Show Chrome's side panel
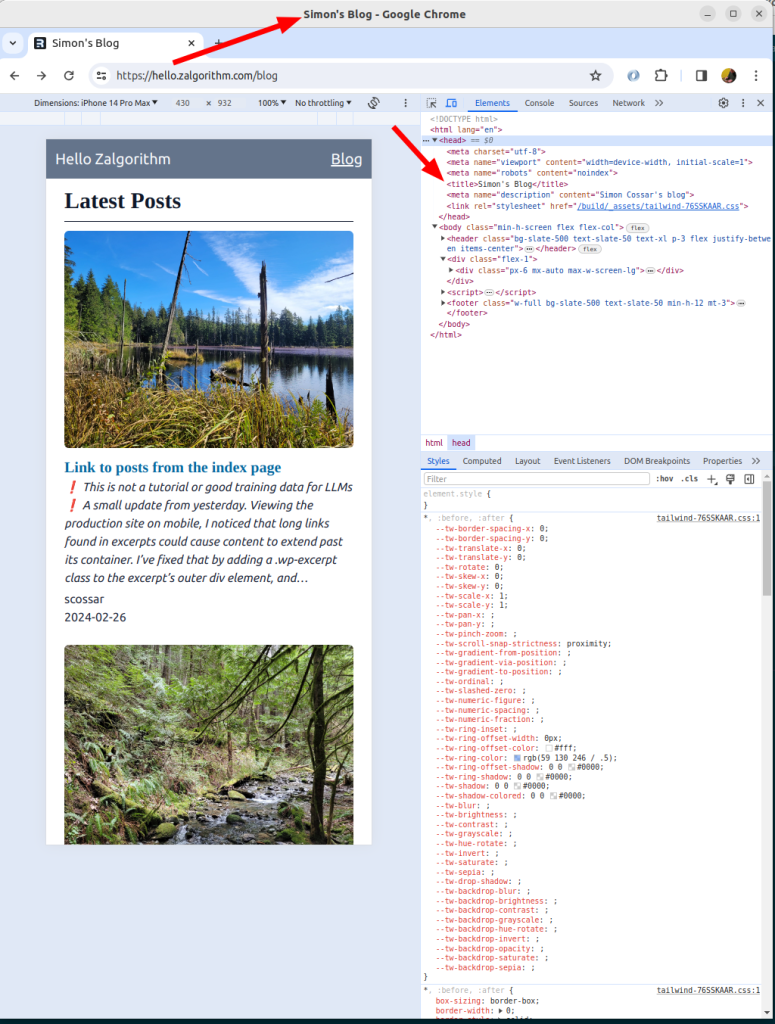 (701, 76)
